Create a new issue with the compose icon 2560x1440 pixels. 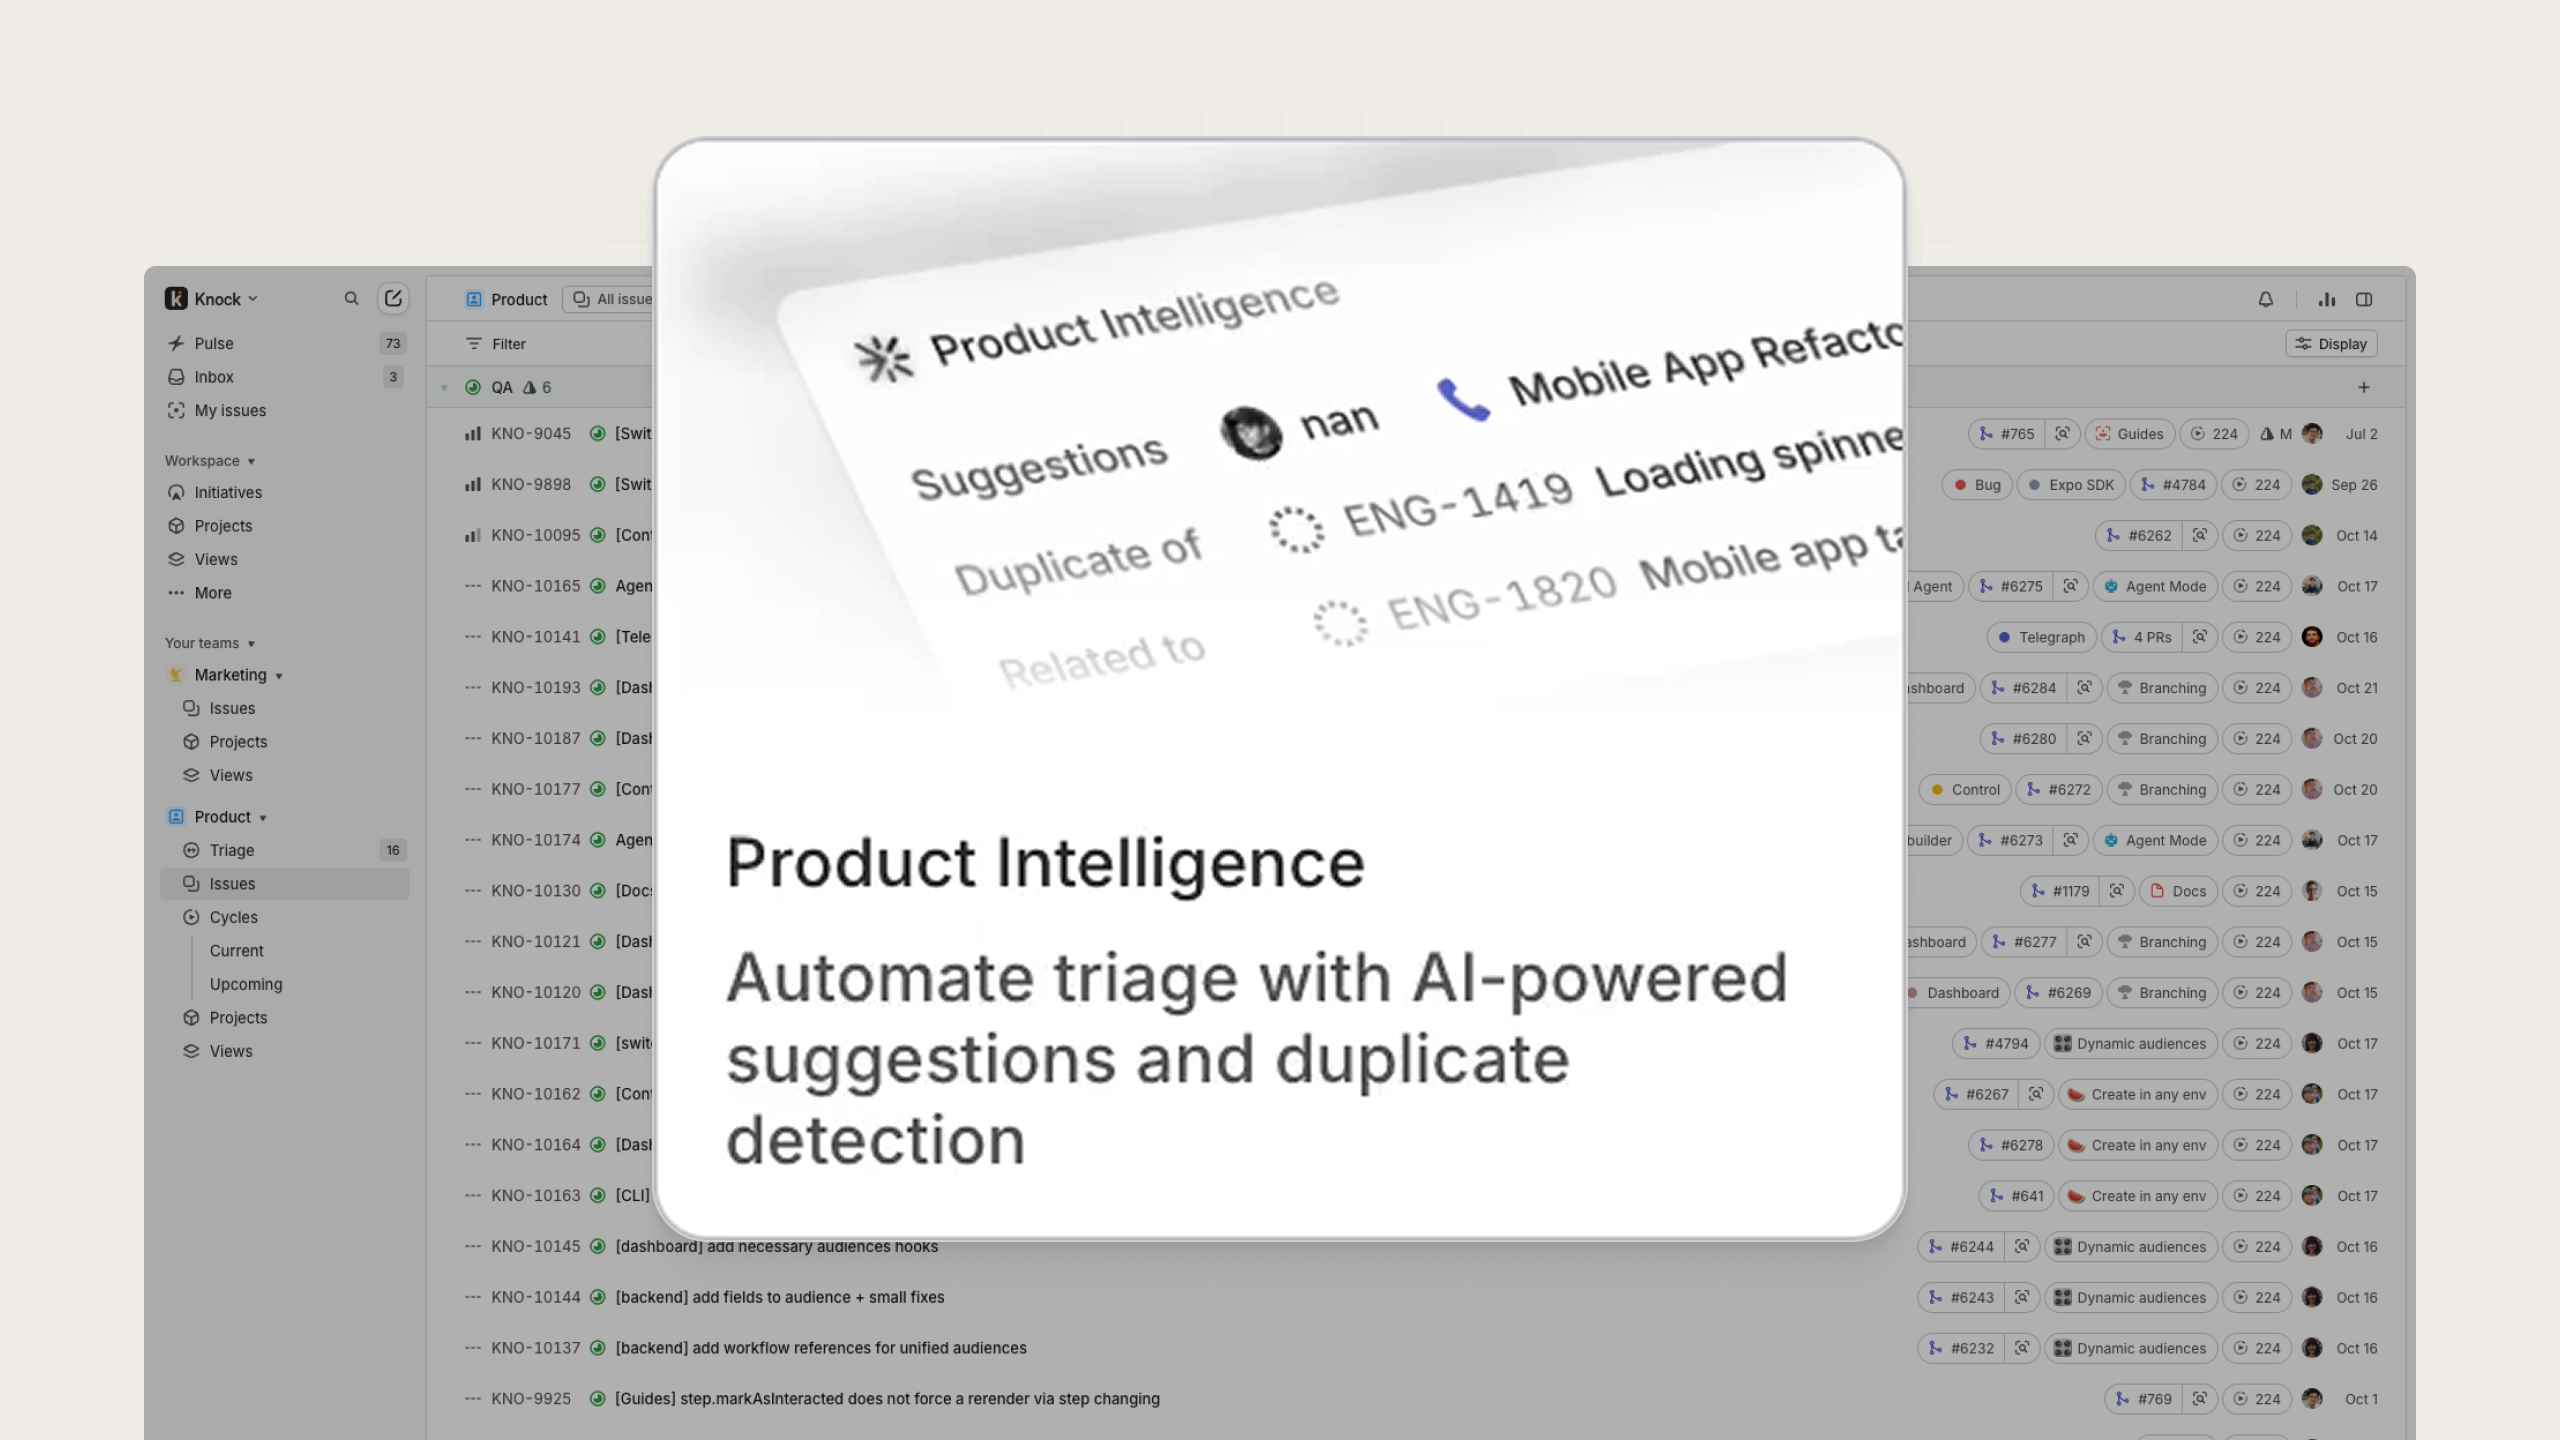coord(393,298)
